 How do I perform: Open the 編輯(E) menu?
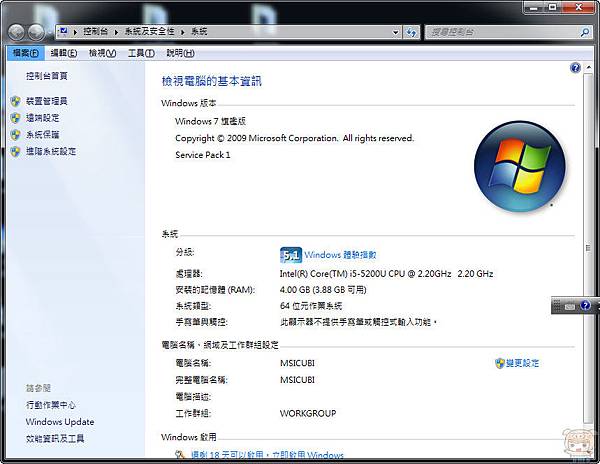(x=64, y=53)
